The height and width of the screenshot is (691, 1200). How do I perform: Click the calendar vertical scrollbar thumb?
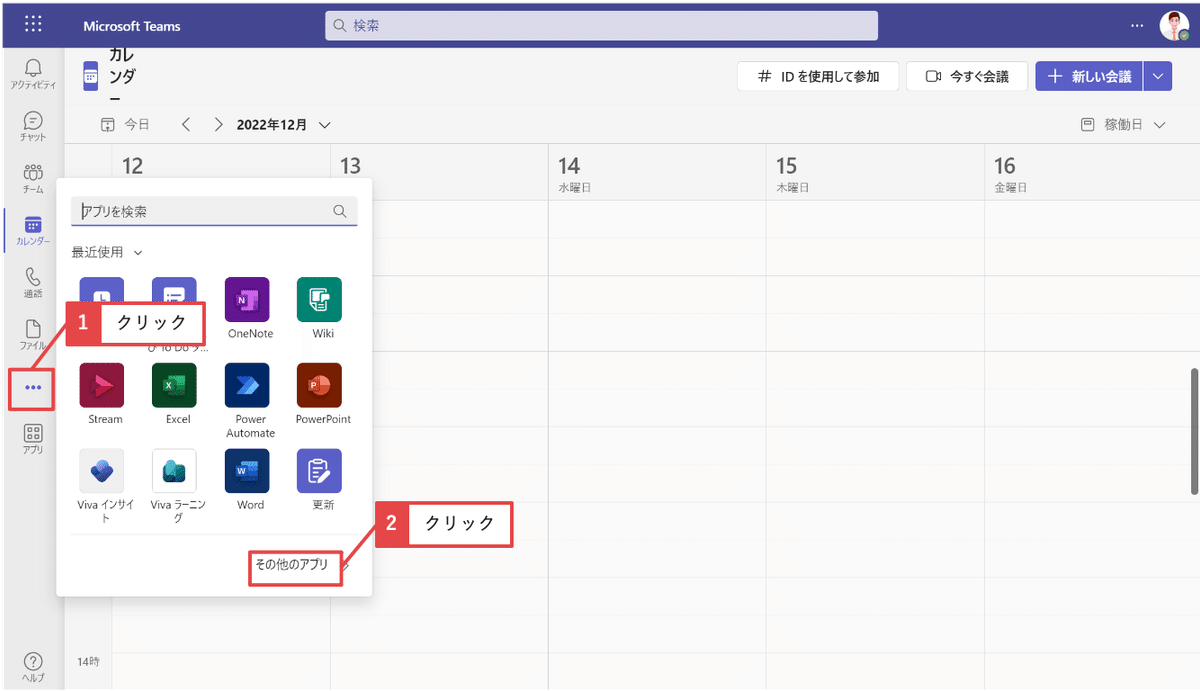(1194, 431)
